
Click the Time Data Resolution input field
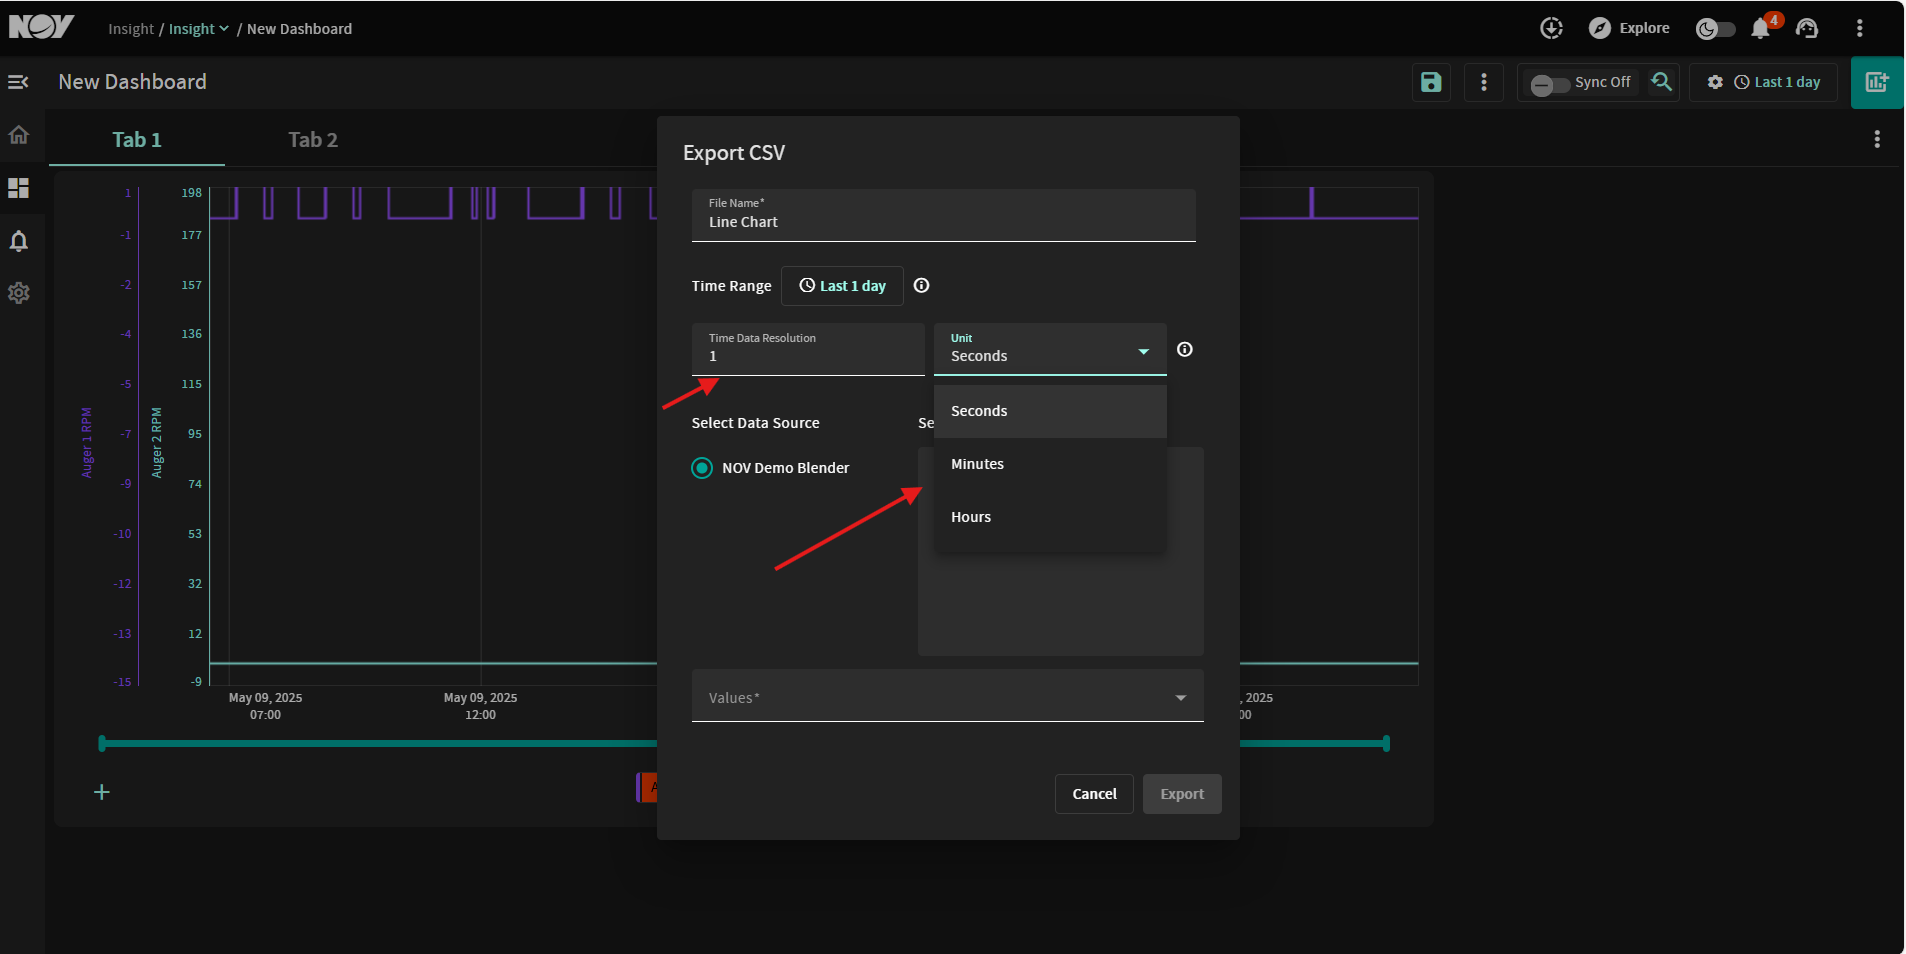pyautogui.click(x=808, y=349)
